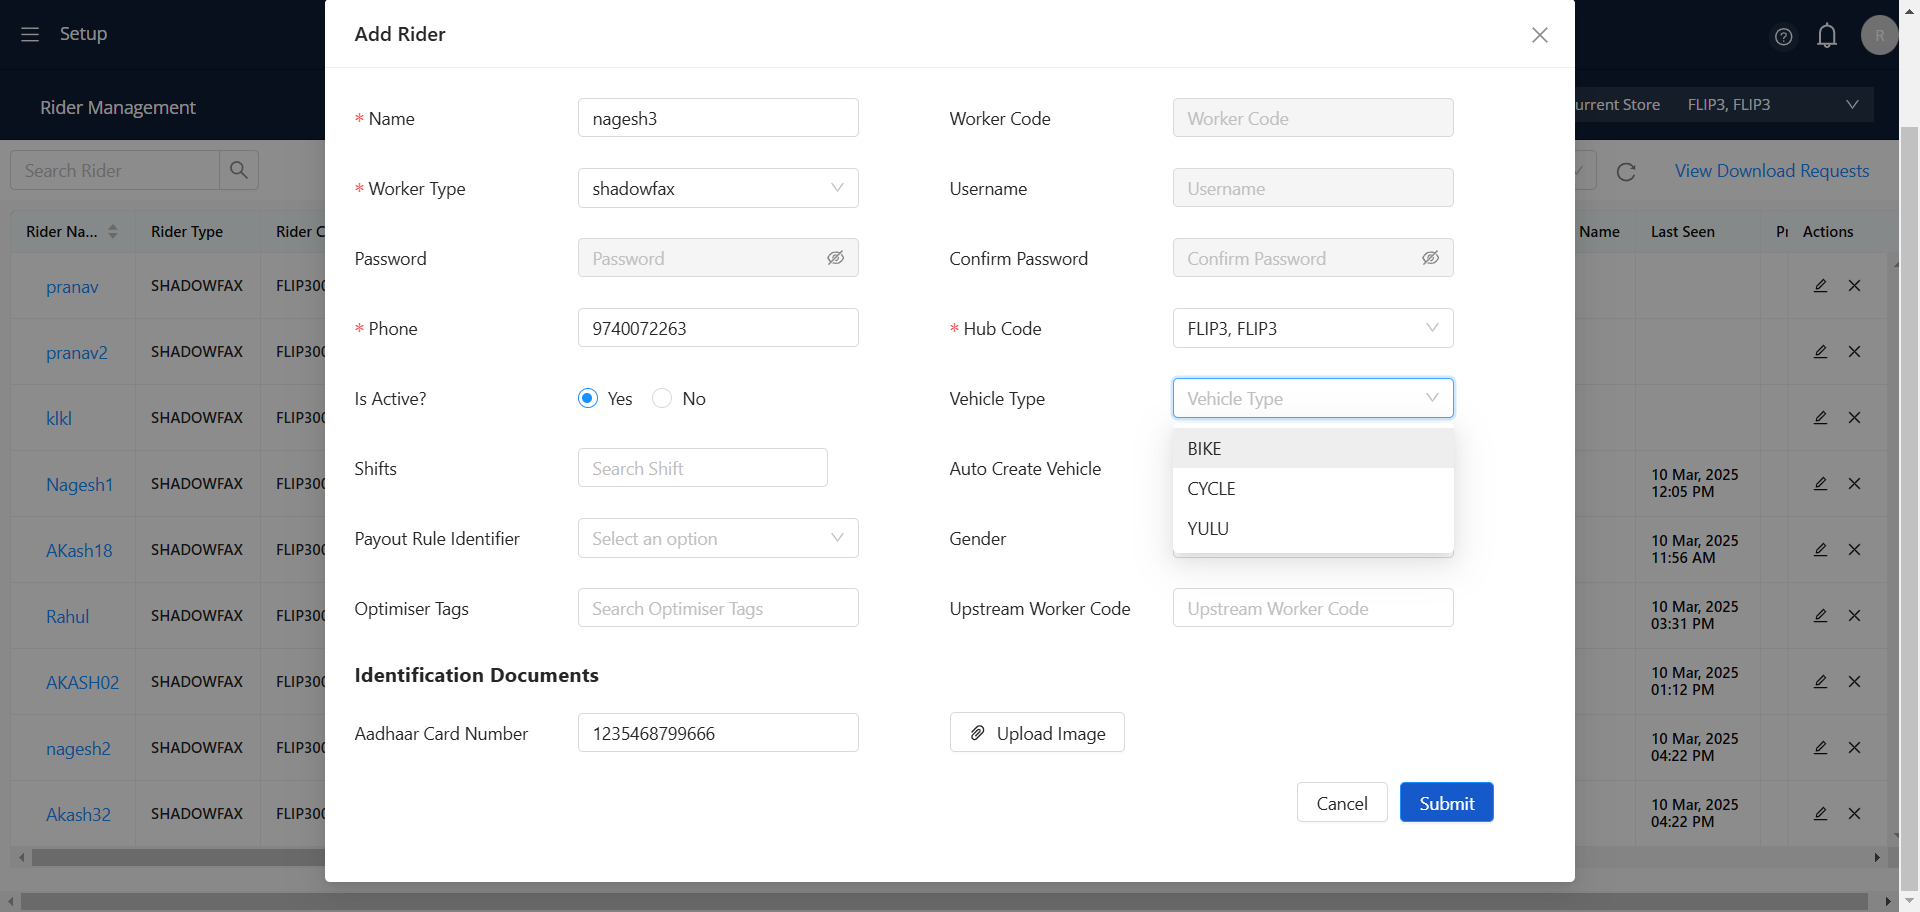The image size is (1920, 912).
Task: Select No for Is Active
Action: click(662, 399)
